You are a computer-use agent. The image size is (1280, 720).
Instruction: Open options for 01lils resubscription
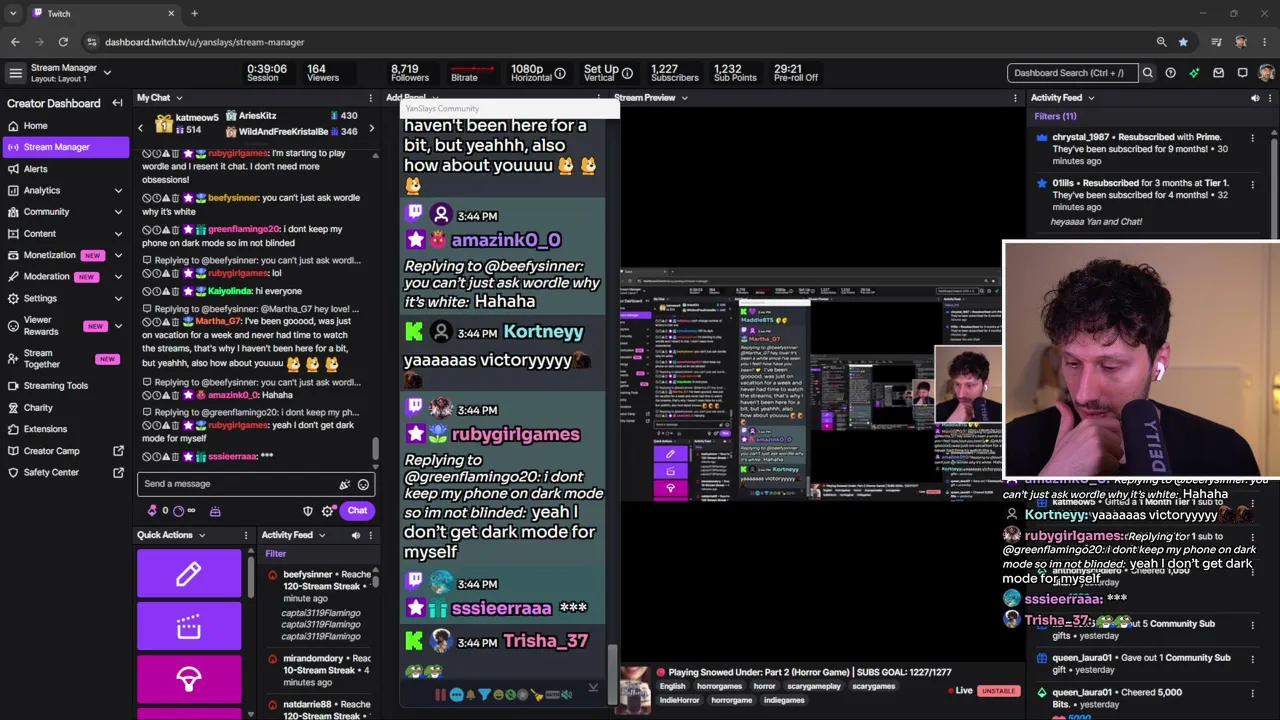(x=1252, y=184)
